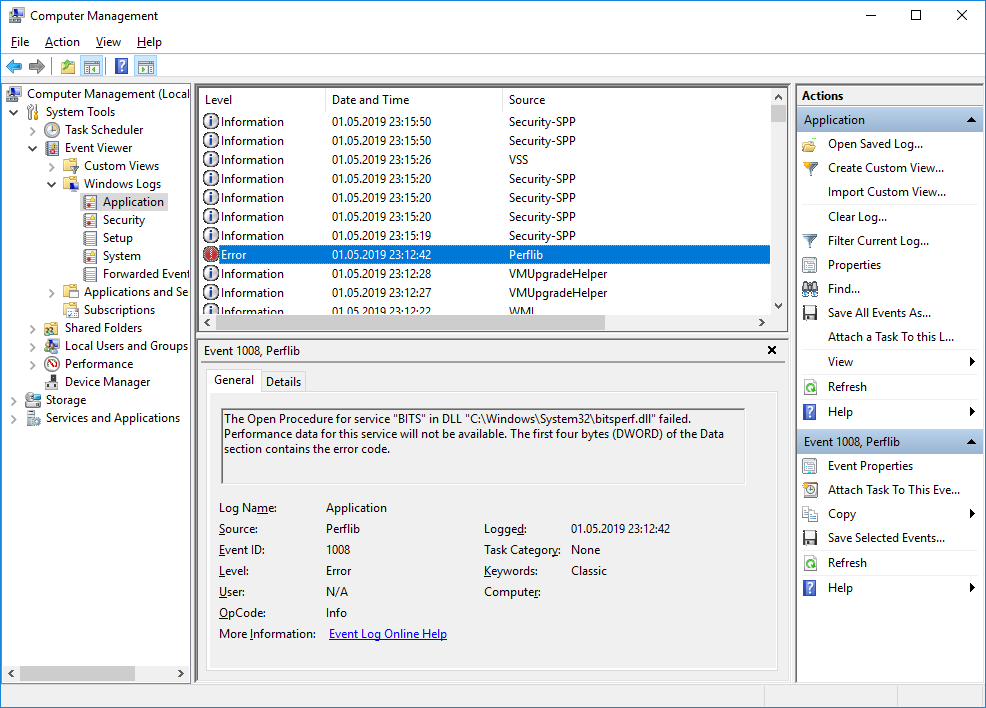
Task: Click the Filter Current Log funnel icon
Action: (810, 241)
